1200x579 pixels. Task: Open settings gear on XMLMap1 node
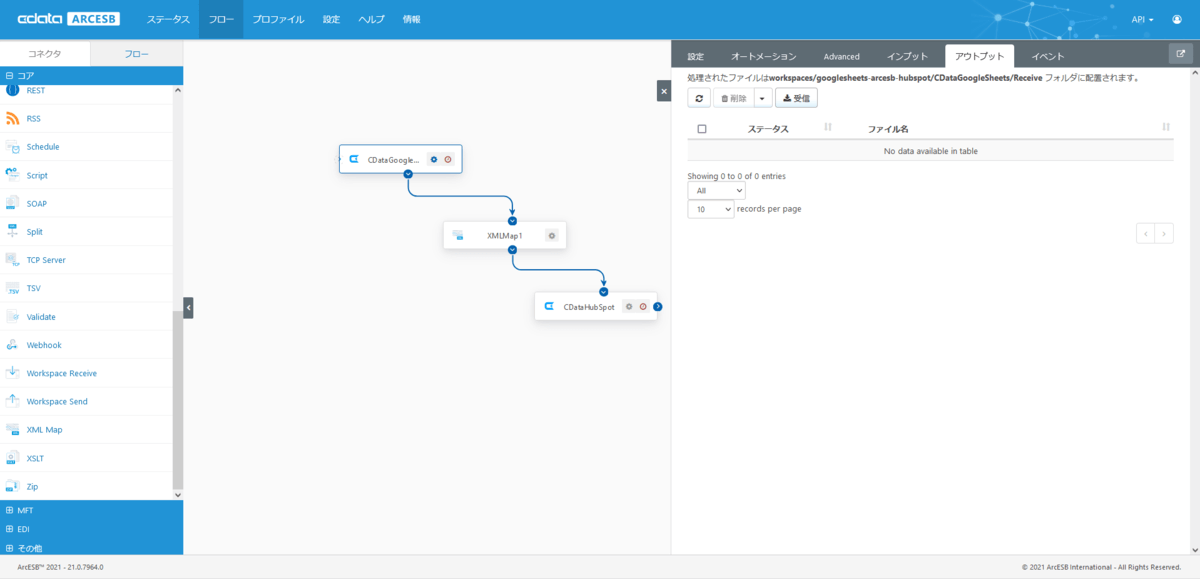pyautogui.click(x=551, y=236)
